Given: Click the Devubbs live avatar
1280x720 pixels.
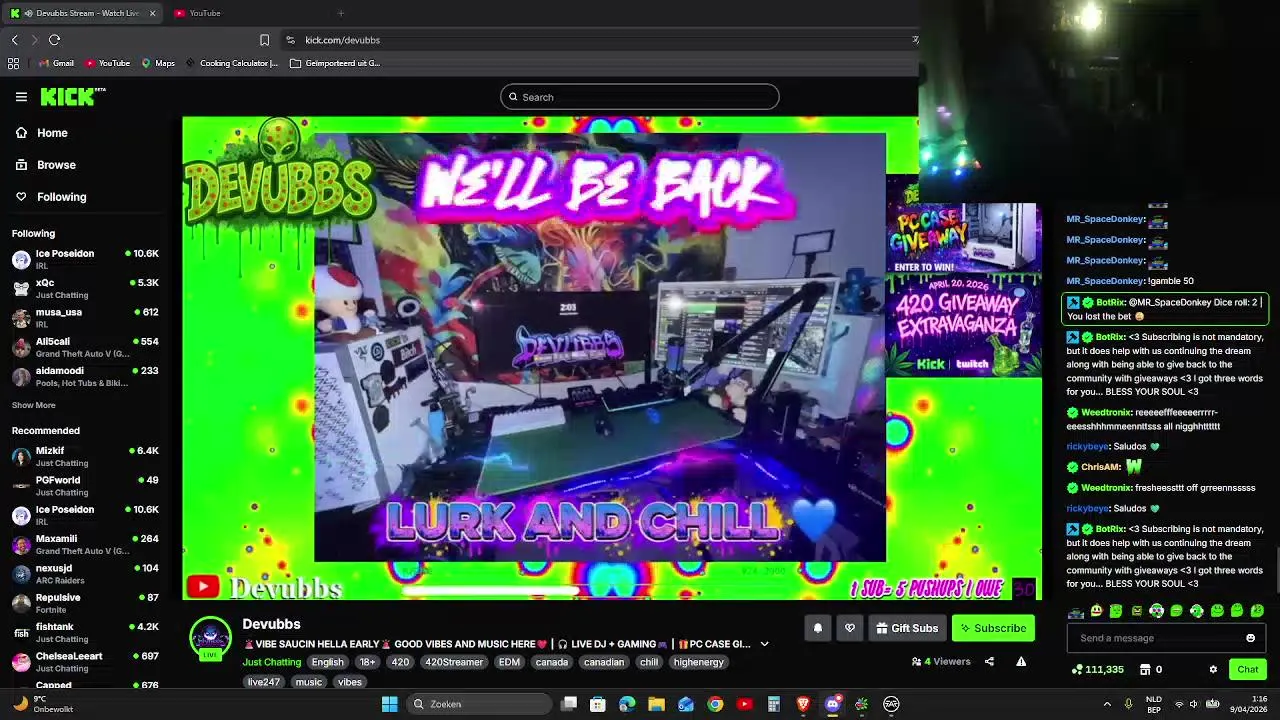Looking at the screenshot, I should tap(210, 638).
